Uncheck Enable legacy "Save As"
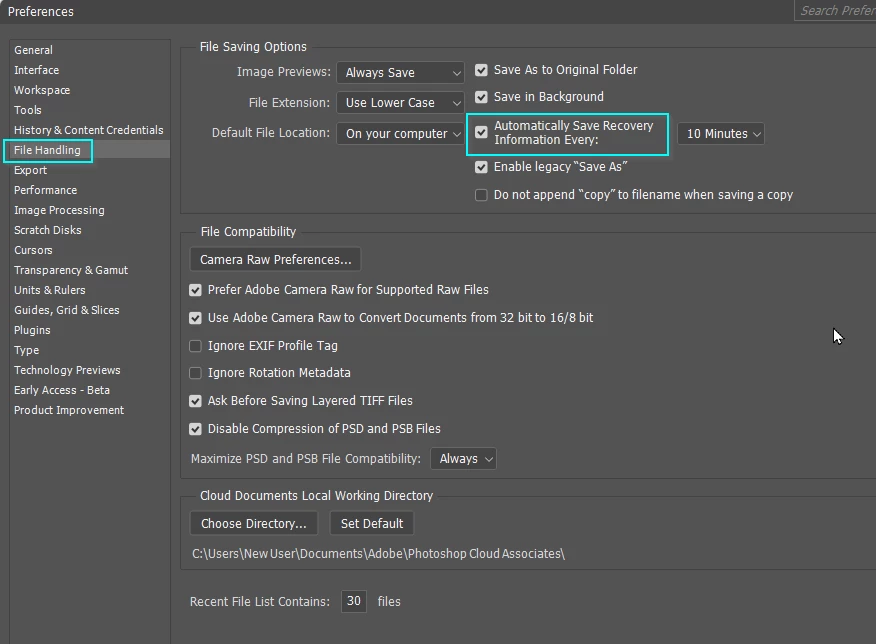 point(481,167)
